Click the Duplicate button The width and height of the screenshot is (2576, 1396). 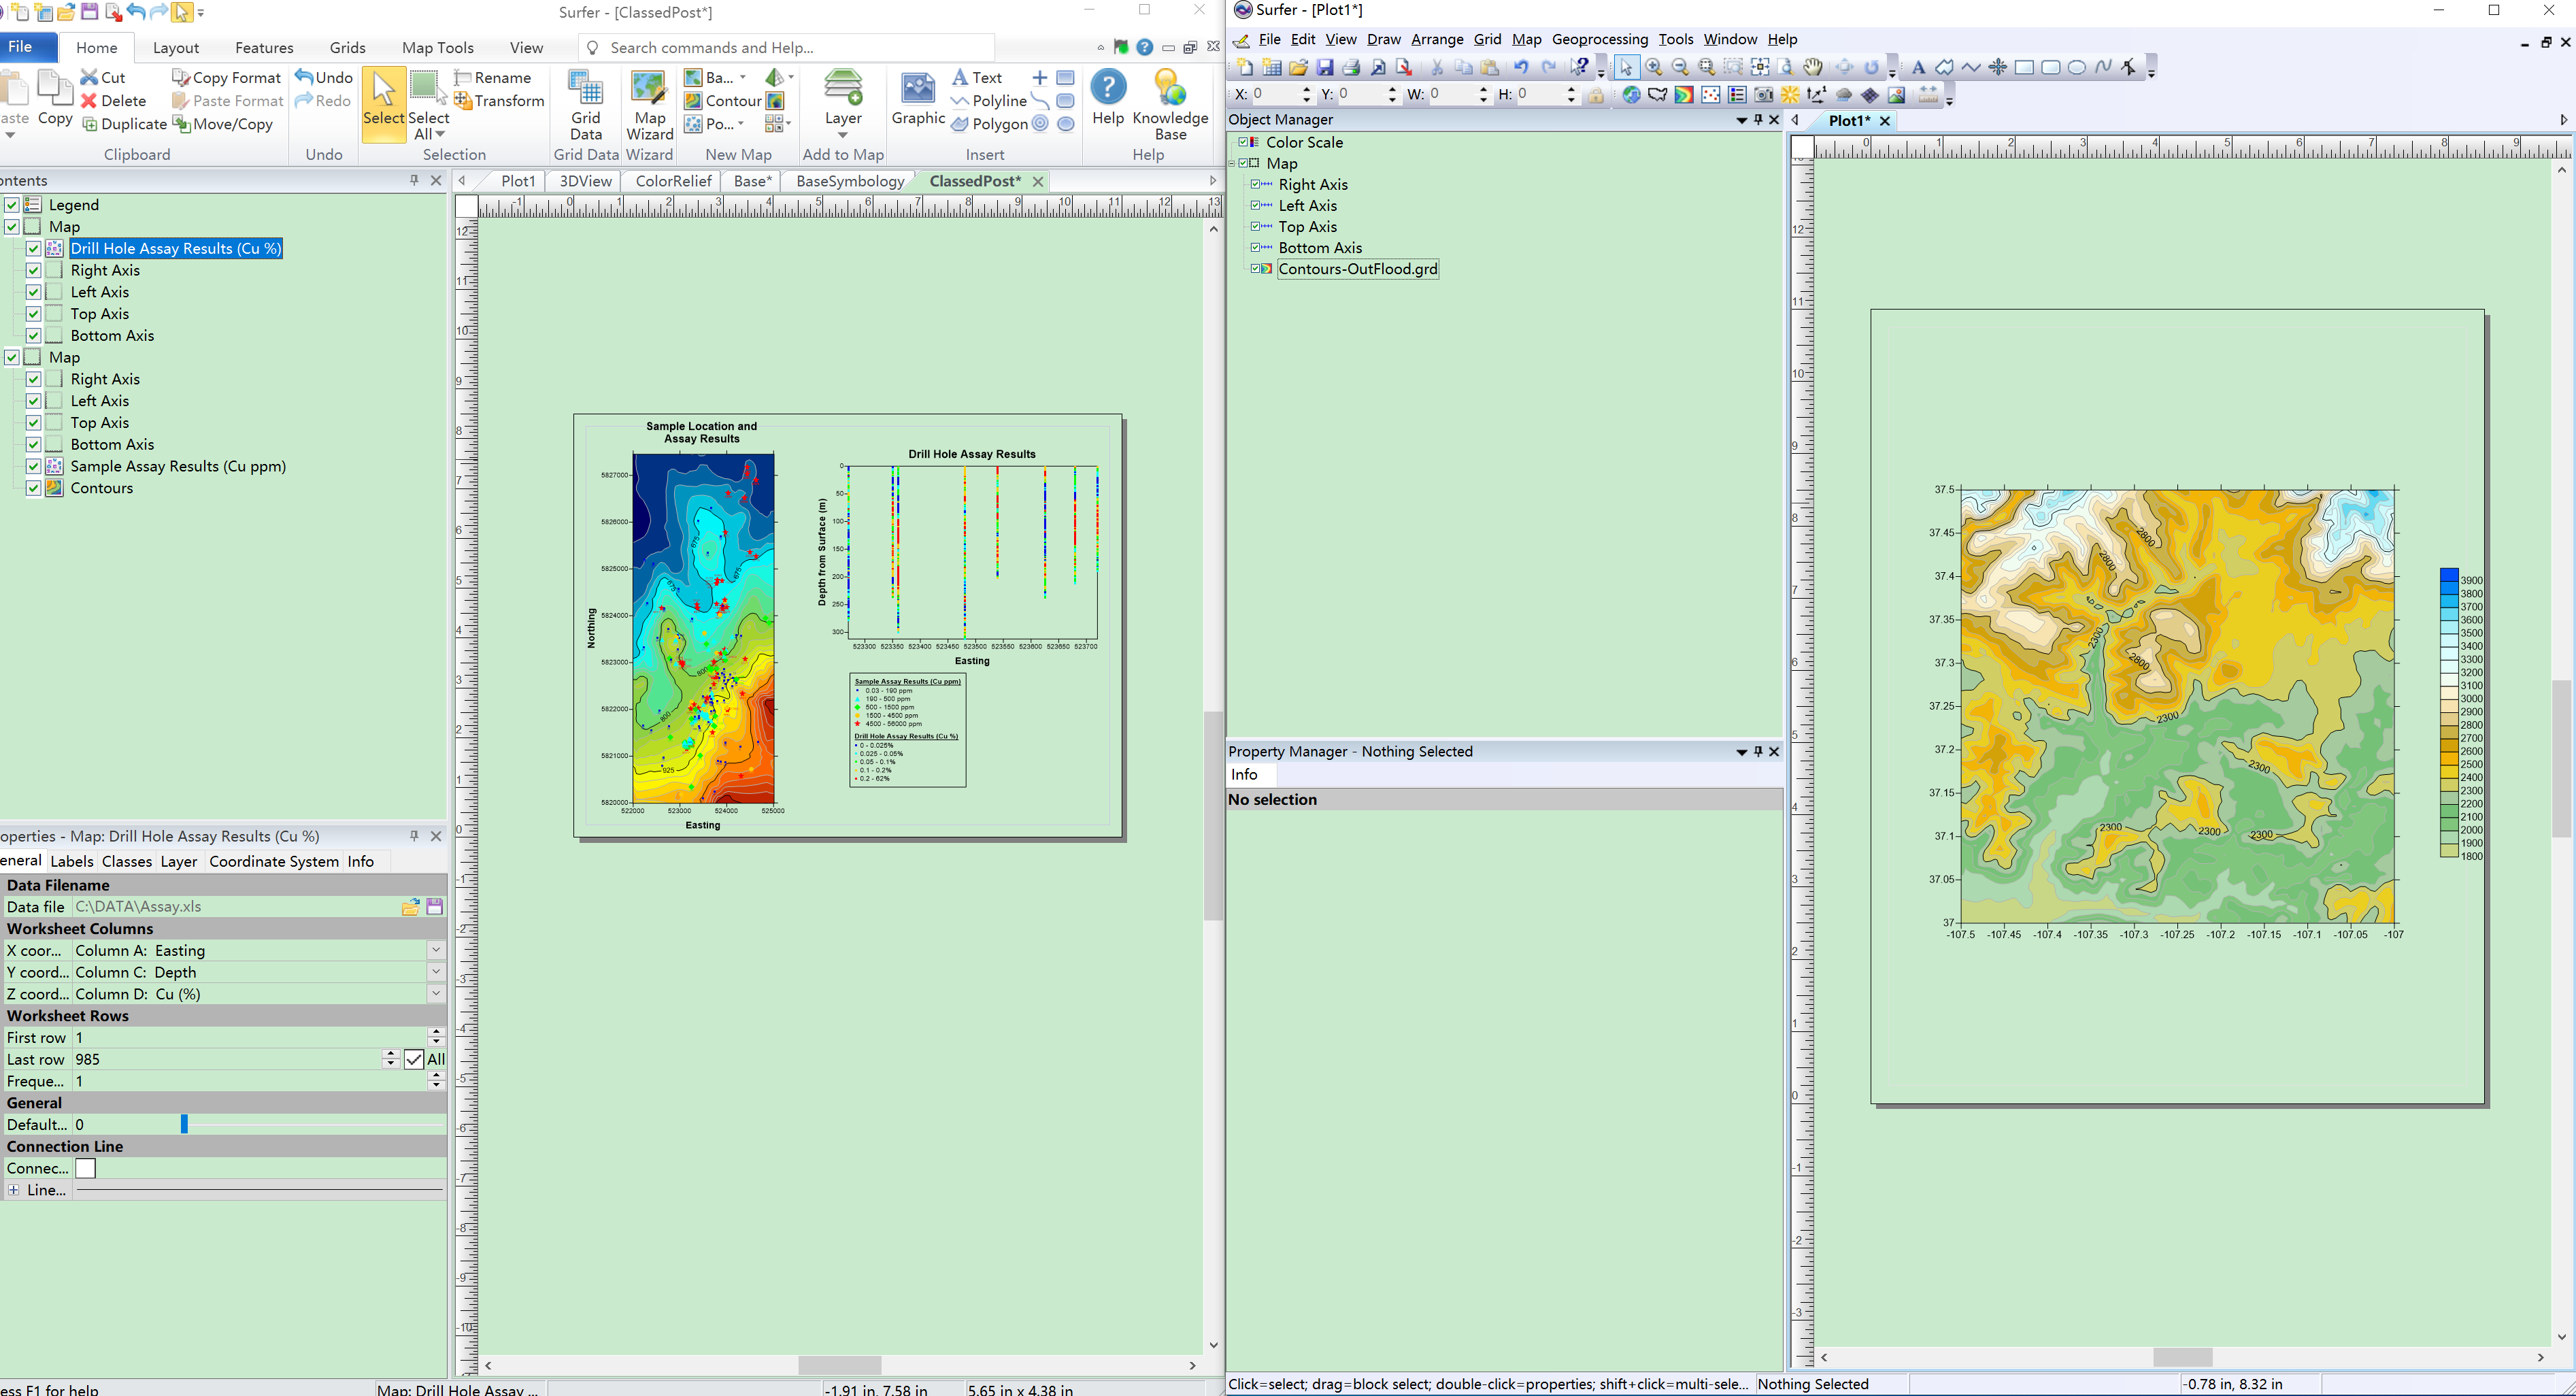[124, 124]
